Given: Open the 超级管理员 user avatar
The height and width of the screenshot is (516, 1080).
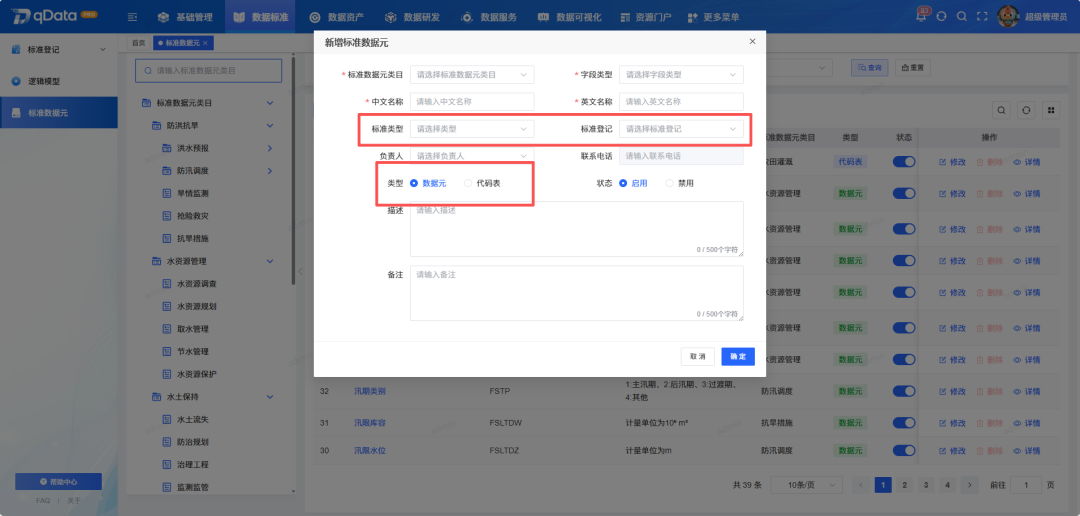Looking at the screenshot, I should 1008,17.
